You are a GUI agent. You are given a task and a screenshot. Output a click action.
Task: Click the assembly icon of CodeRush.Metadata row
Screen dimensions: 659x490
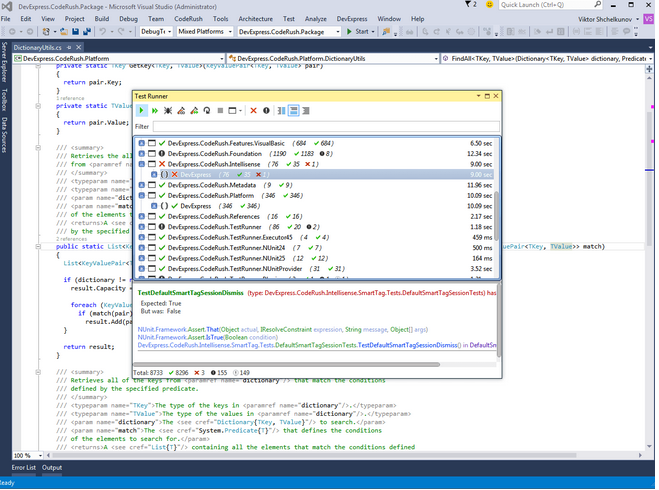[x=152, y=185]
